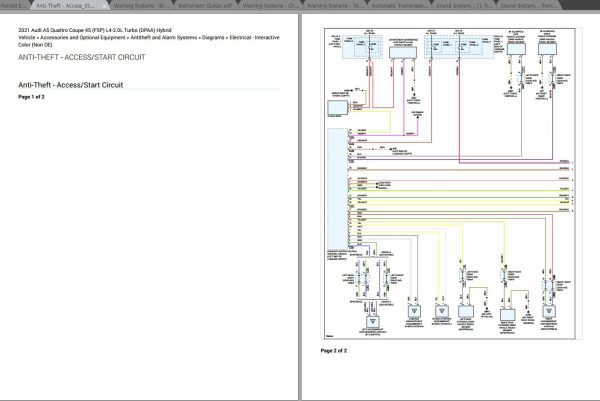Switch to the Sound System (1) tab
The height and width of the screenshot is (401, 600).
click(x=464, y=5)
